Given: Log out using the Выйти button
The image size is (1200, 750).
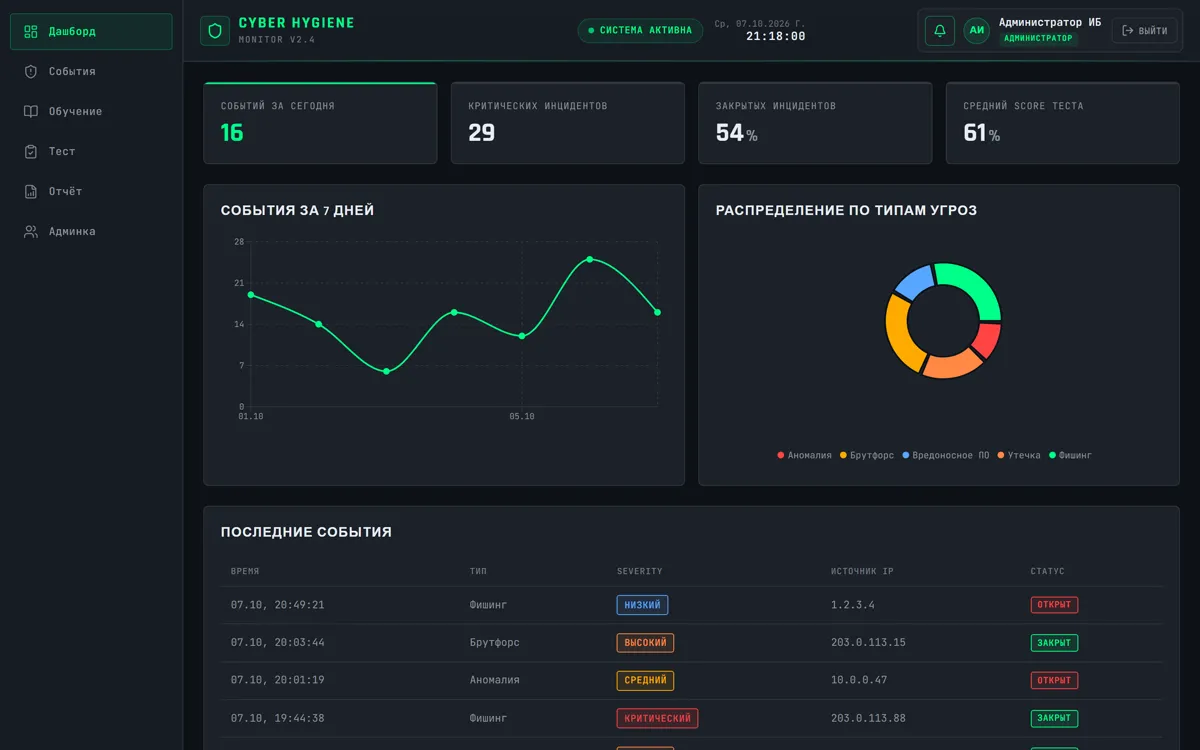Looking at the screenshot, I should (x=1144, y=31).
